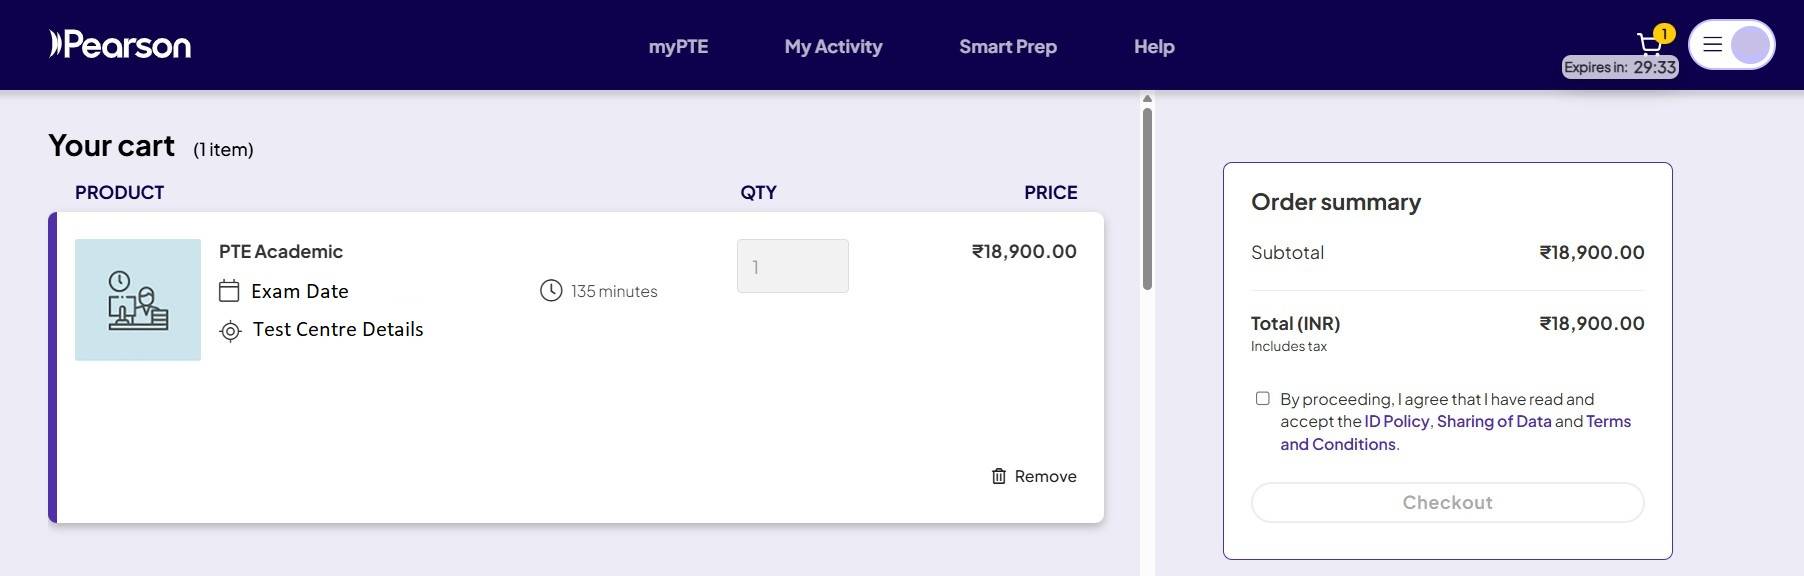This screenshot has width=1804, height=576.
Task: Open the shopping cart icon
Action: click(1648, 44)
